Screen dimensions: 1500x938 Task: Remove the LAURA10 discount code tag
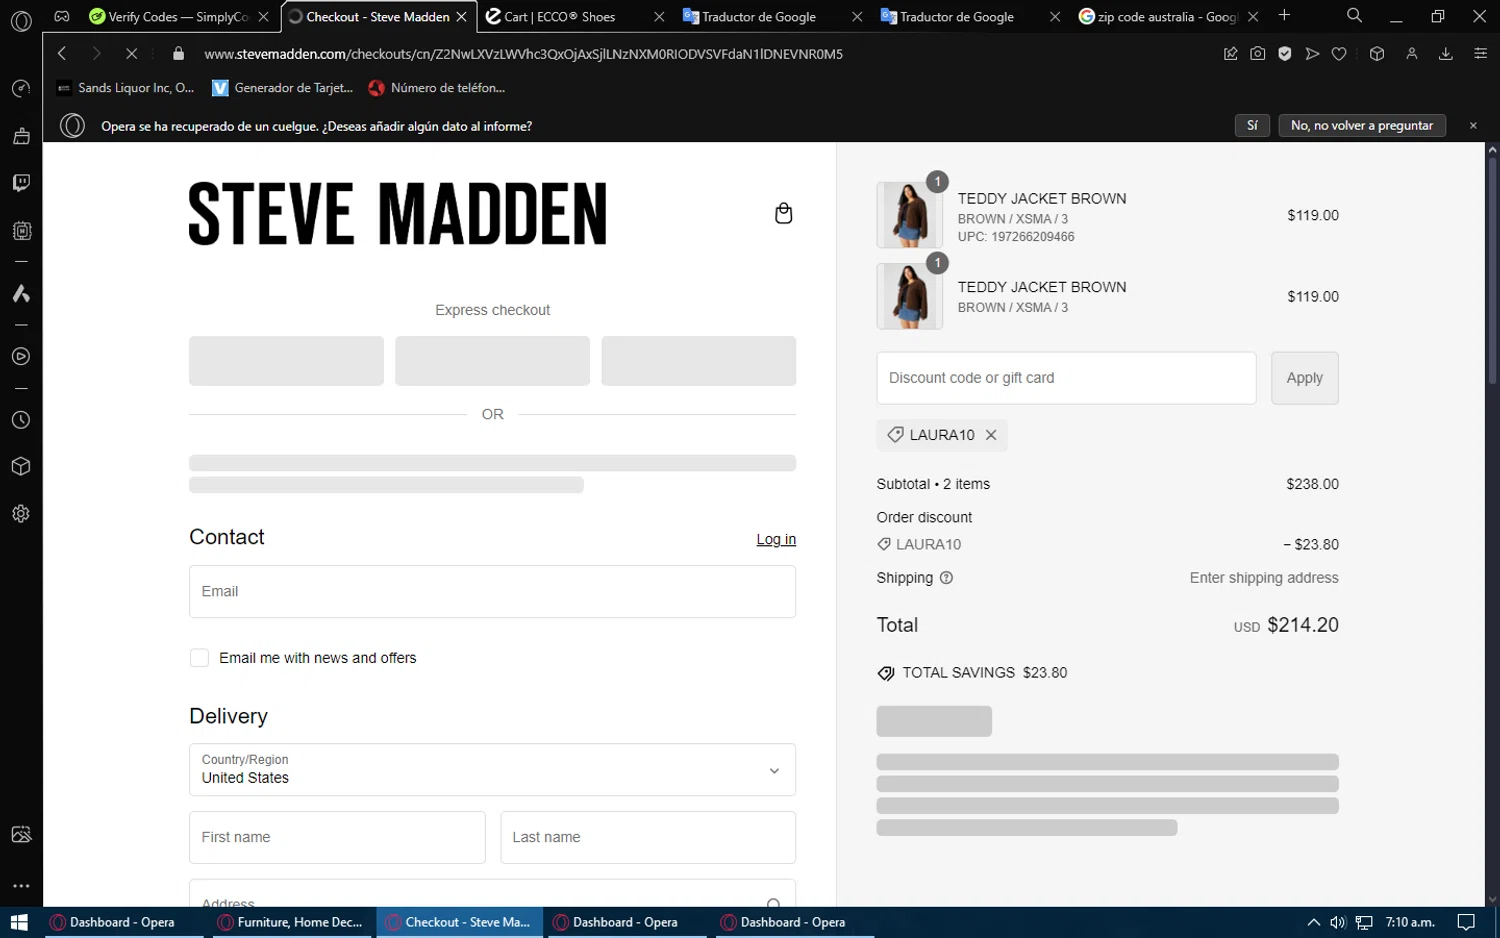(x=991, y=435)
